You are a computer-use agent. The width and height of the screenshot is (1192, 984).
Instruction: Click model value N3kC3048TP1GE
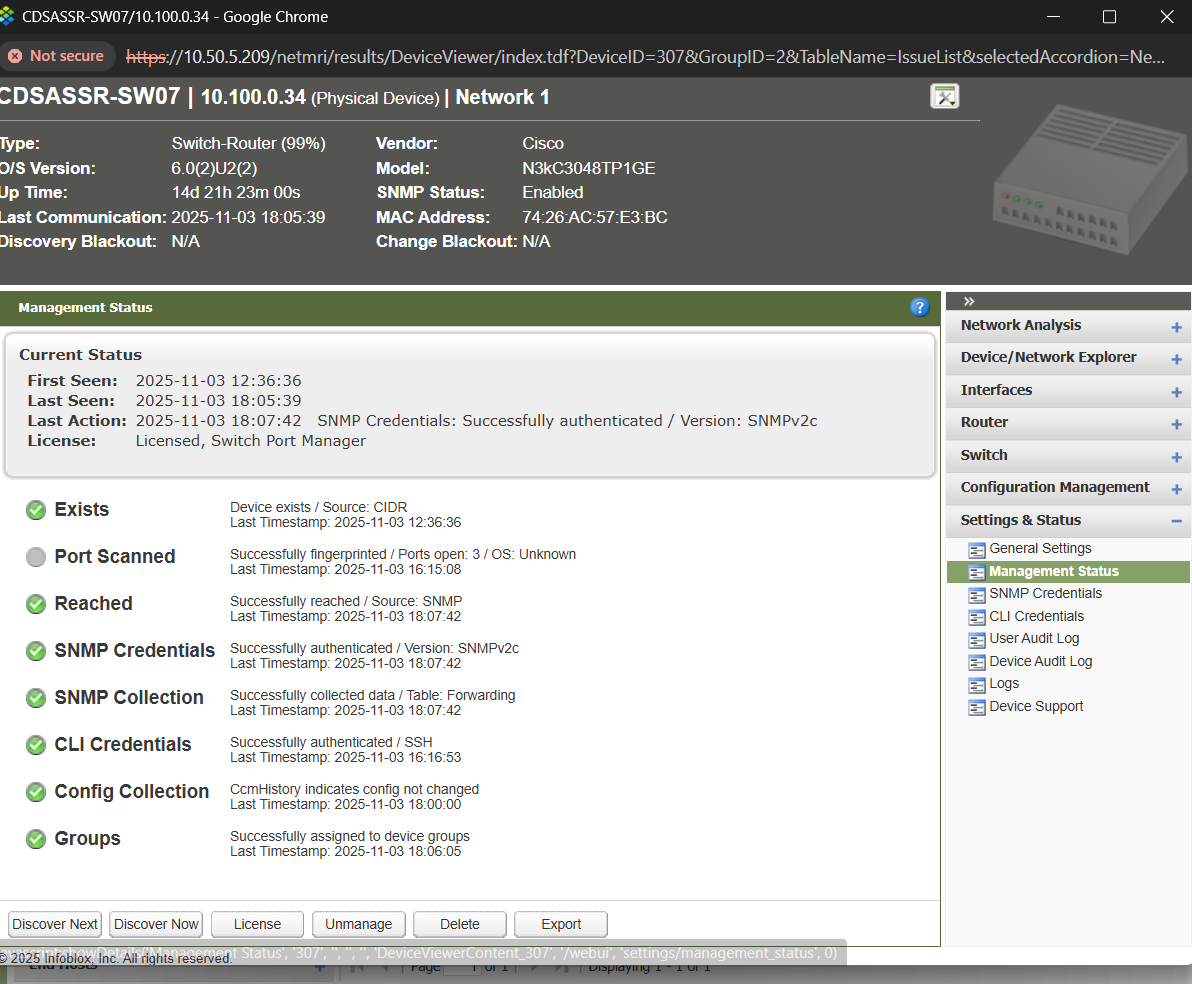[x=588, y=169]
